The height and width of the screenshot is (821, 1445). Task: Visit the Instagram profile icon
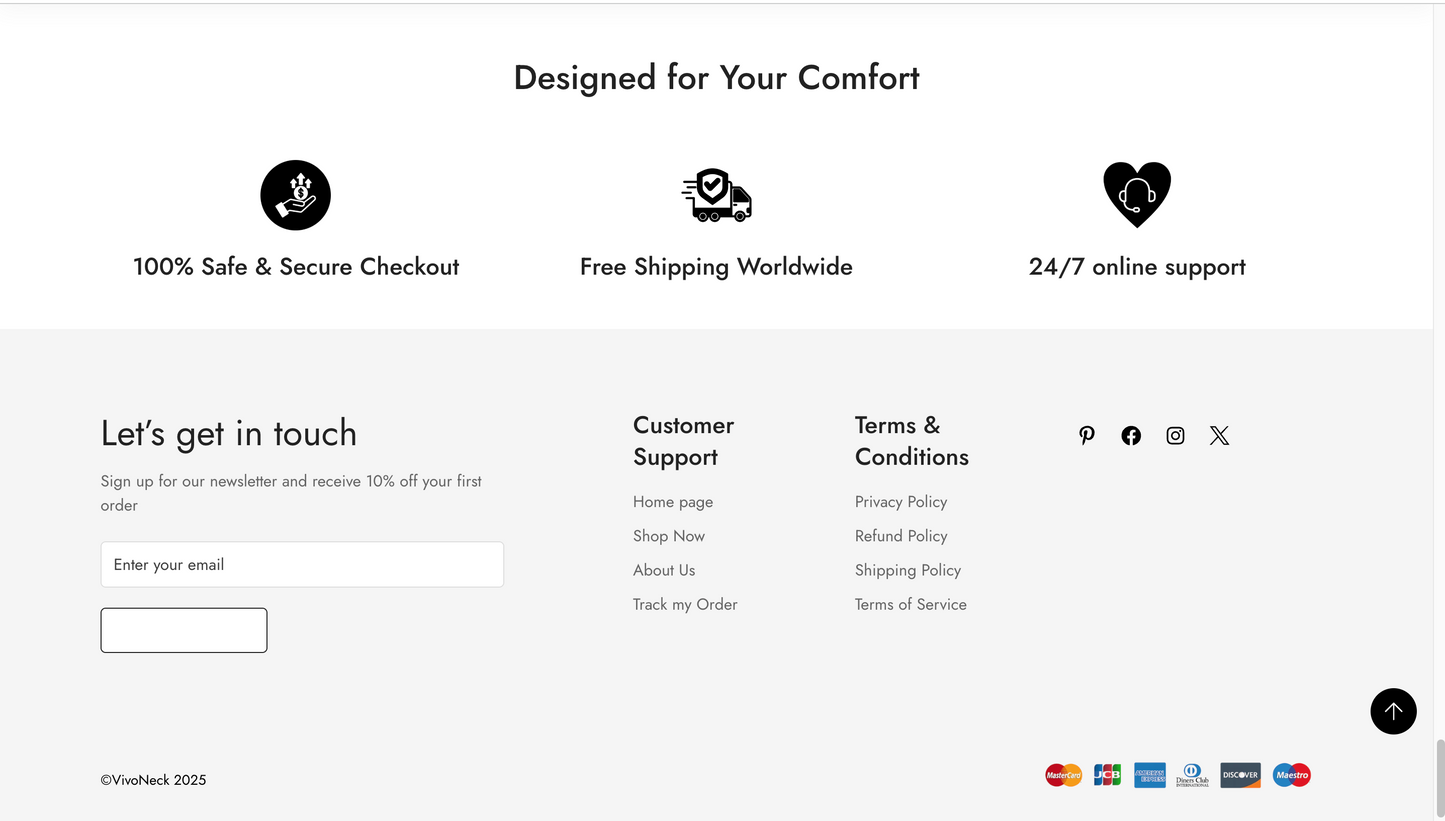click(1175, 435)
